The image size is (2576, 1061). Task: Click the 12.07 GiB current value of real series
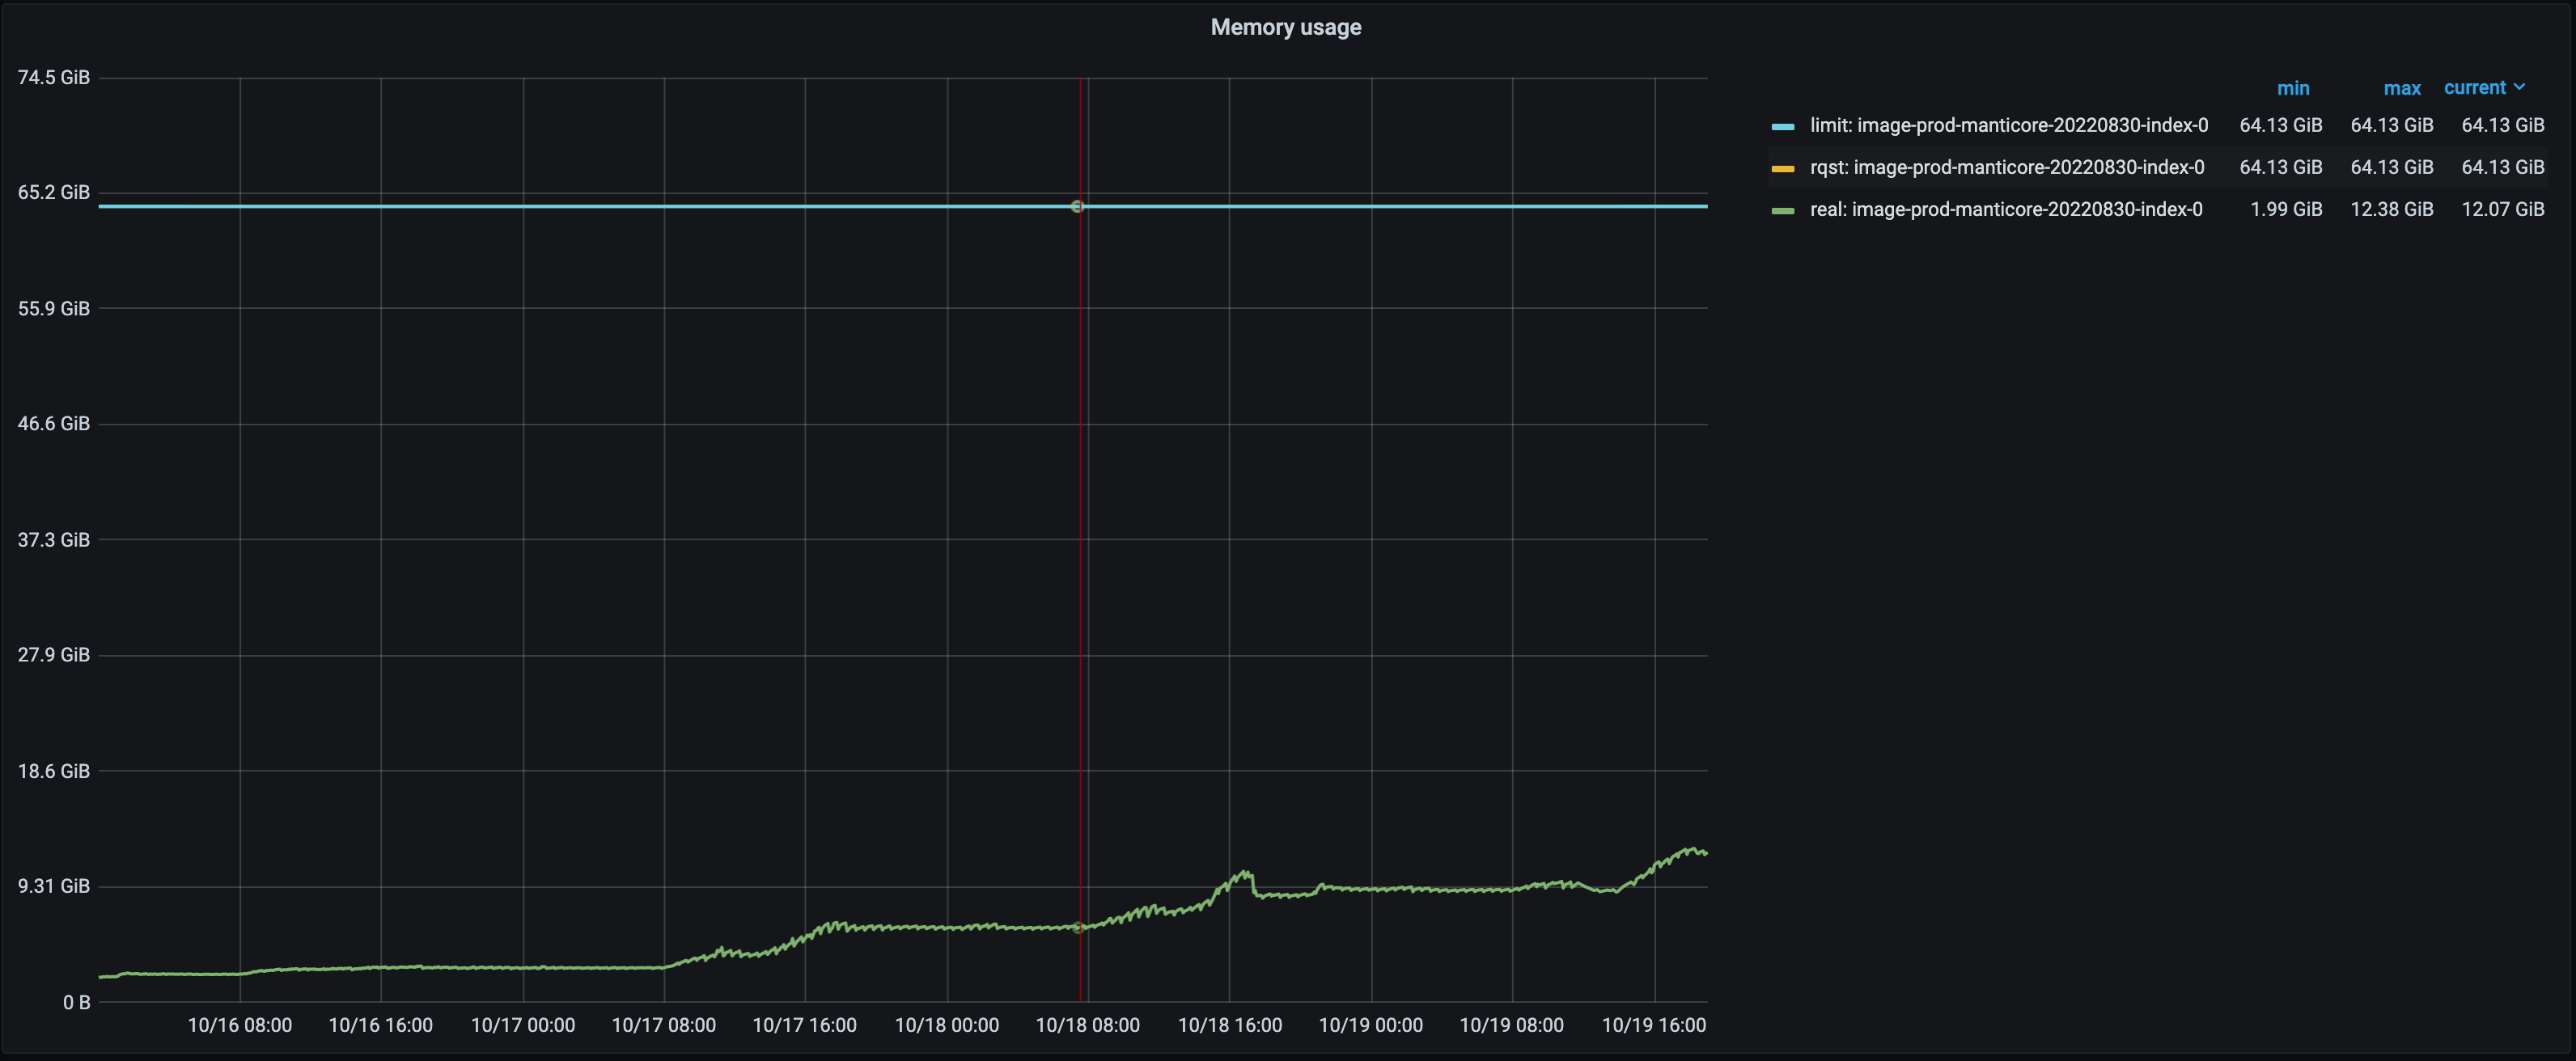coord(2503,210)
